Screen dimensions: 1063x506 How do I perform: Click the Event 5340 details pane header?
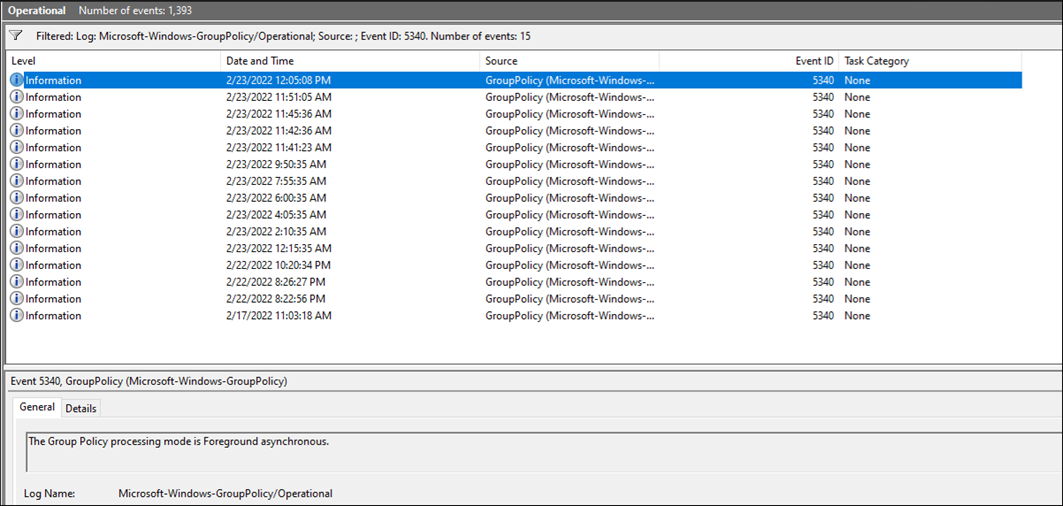tap(149, 382)
